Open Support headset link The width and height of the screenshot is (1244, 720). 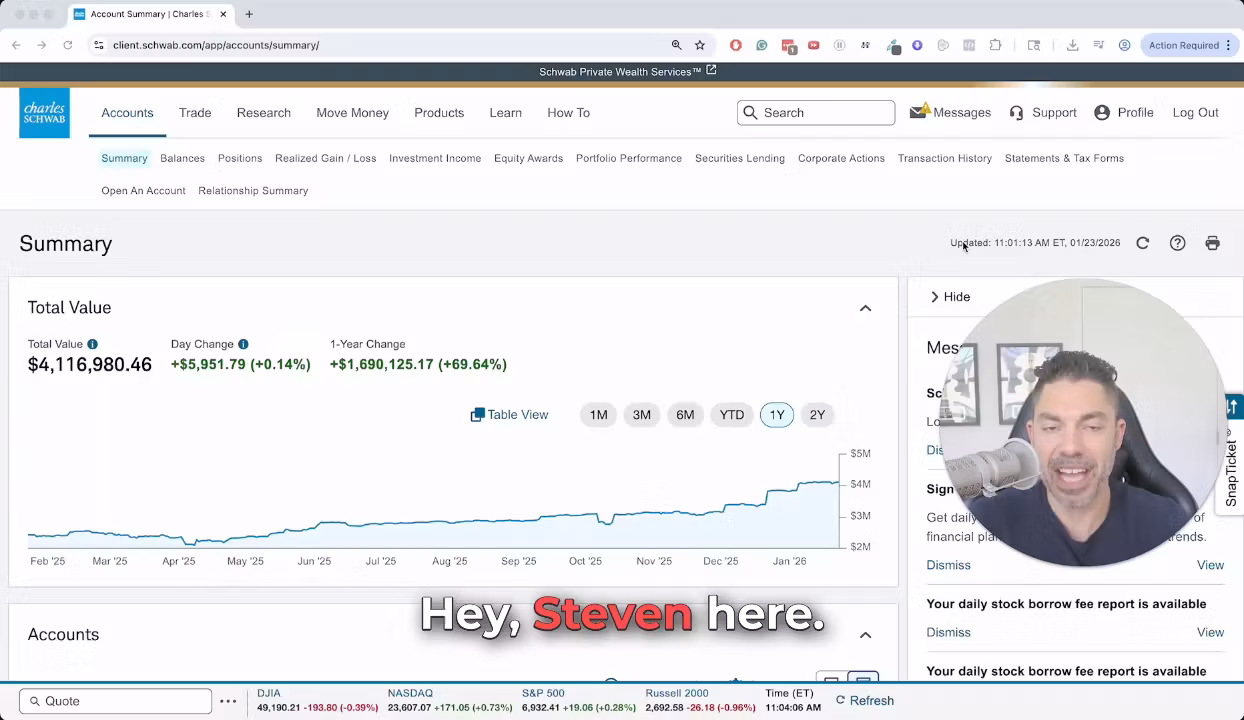click(1043, 112)
